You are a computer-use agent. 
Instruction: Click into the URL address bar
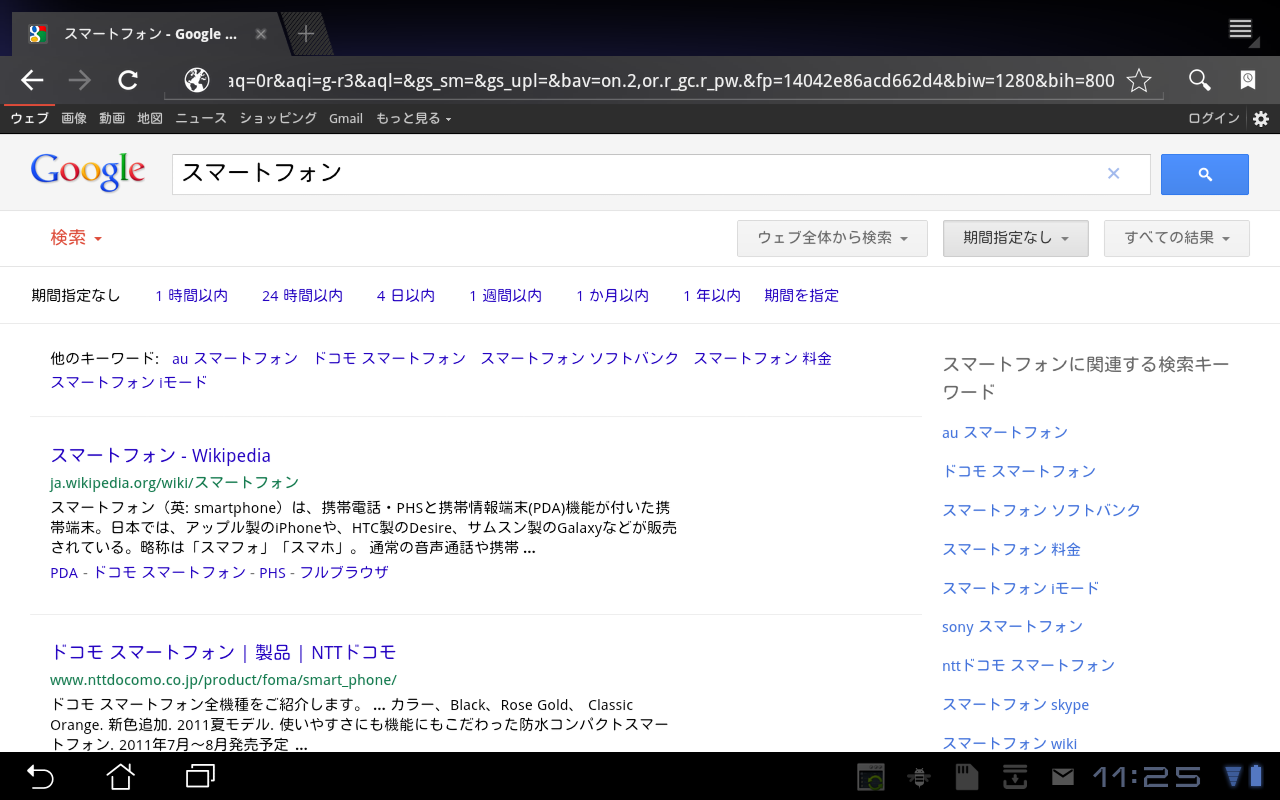[670, 81]
